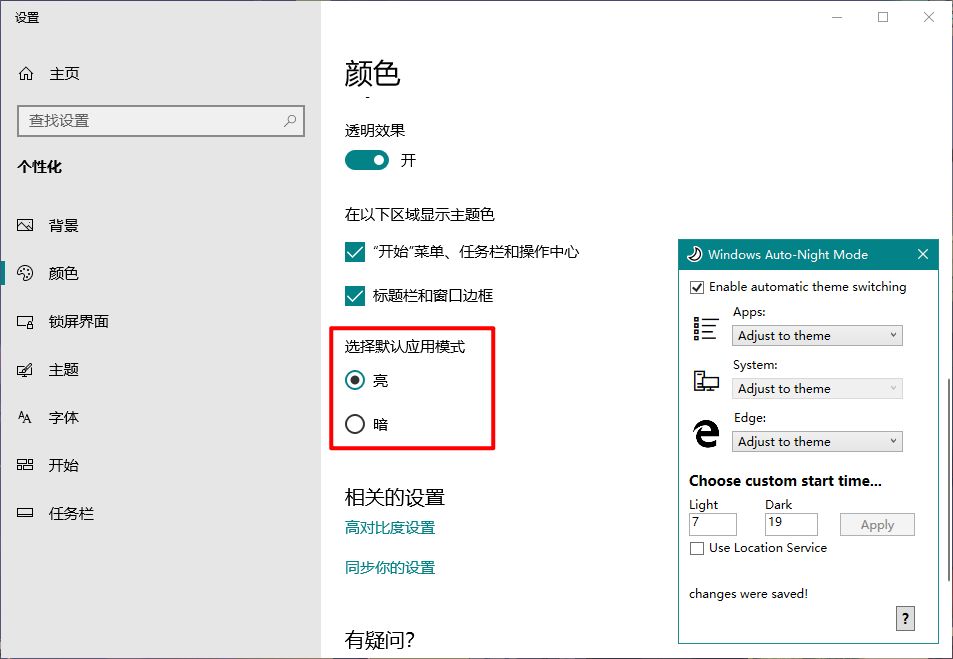The width and height of the screenshot is (953, 659).
Task: Click the Dark start time input field
Action: [x=791, y=525]
